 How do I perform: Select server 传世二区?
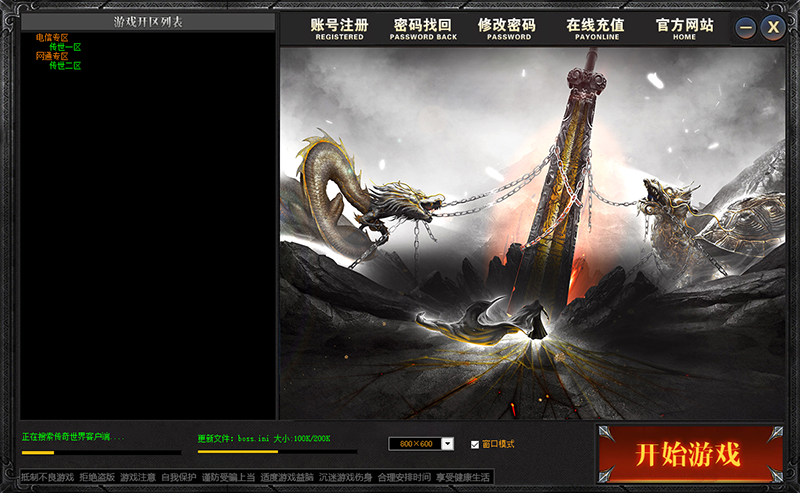pyautogui.click(x=65, y=66)
